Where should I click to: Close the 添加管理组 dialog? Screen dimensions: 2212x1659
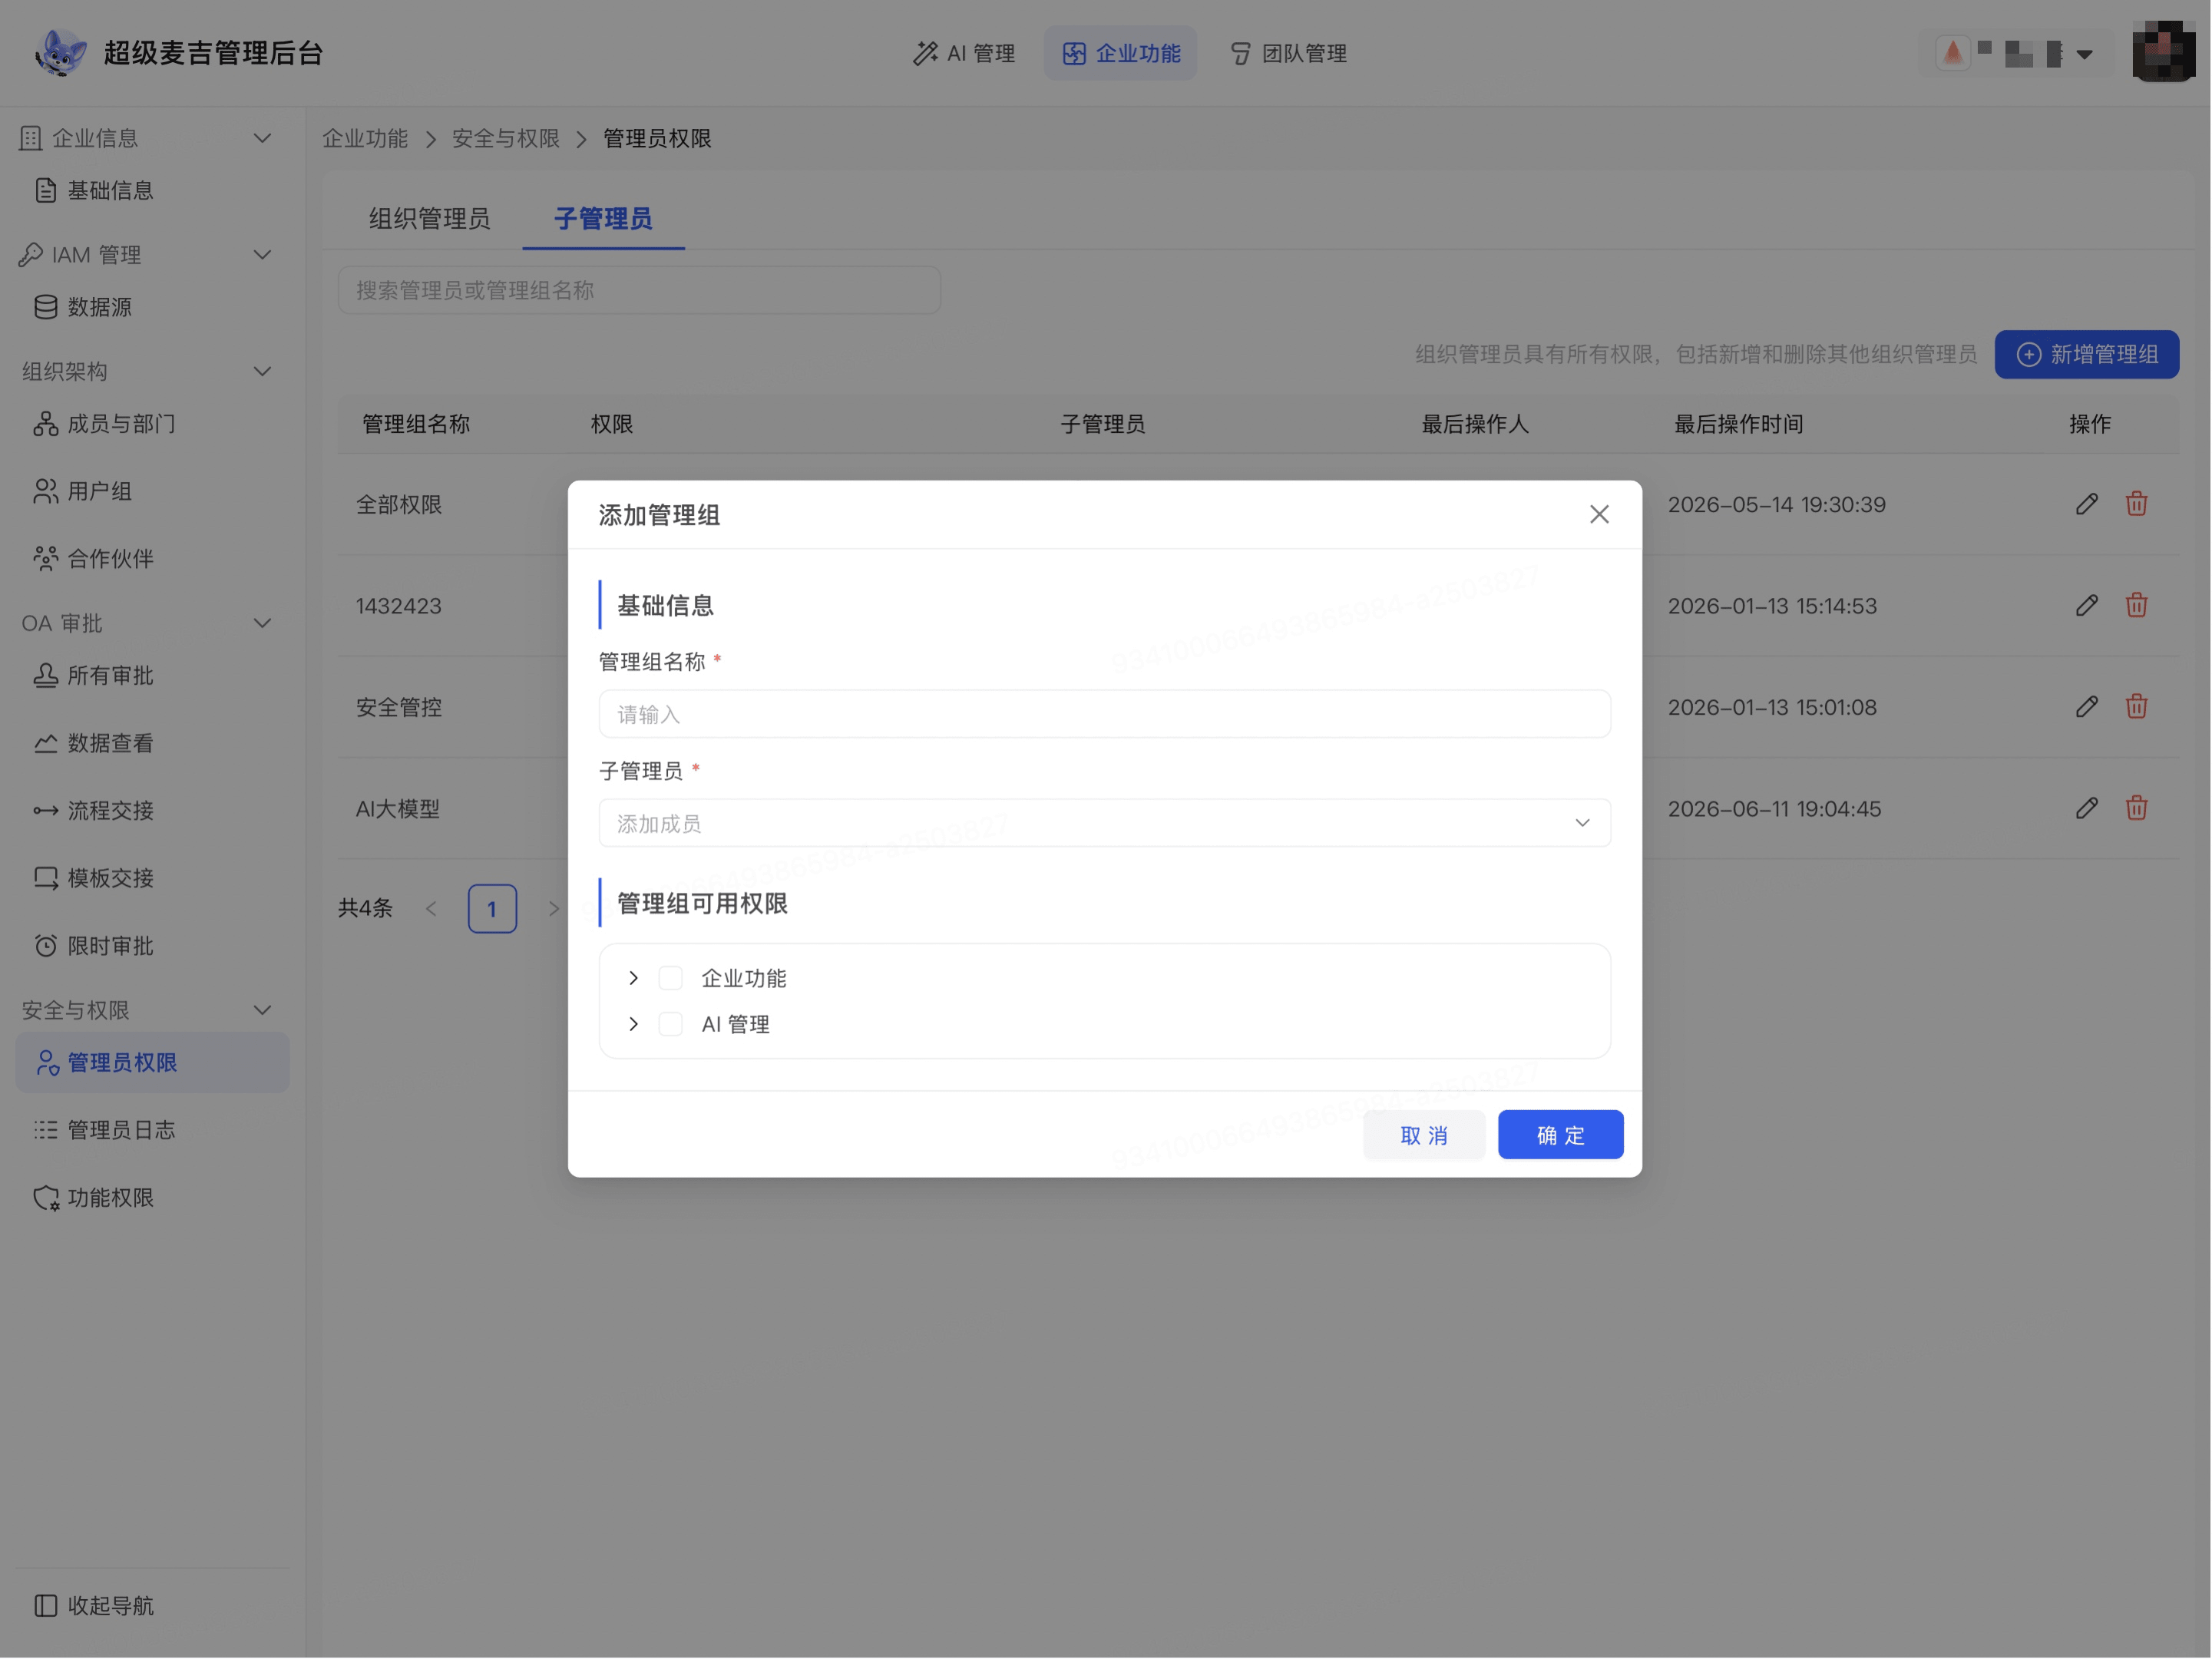coord(1599,514)
